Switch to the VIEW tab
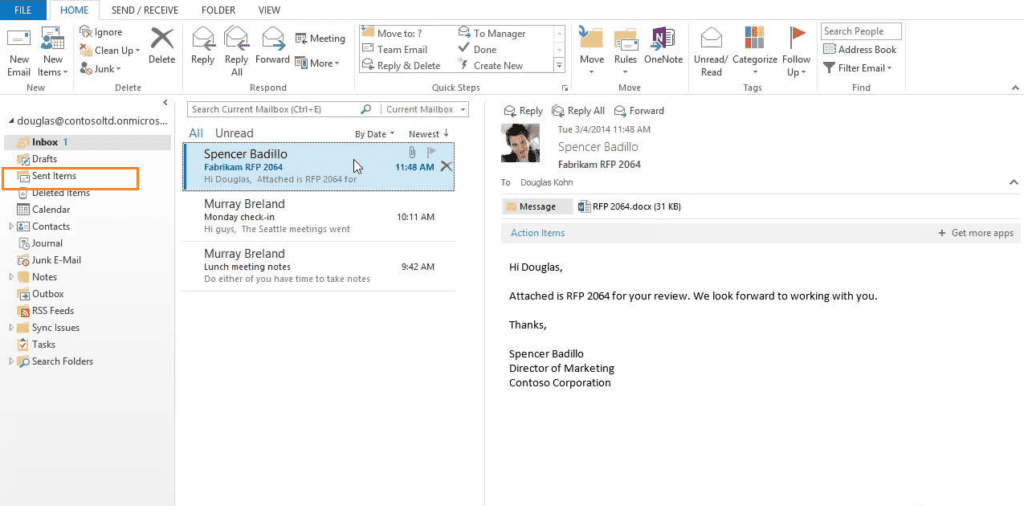Viewport: 1024px width, 506px height. click(x=269, y=10)
